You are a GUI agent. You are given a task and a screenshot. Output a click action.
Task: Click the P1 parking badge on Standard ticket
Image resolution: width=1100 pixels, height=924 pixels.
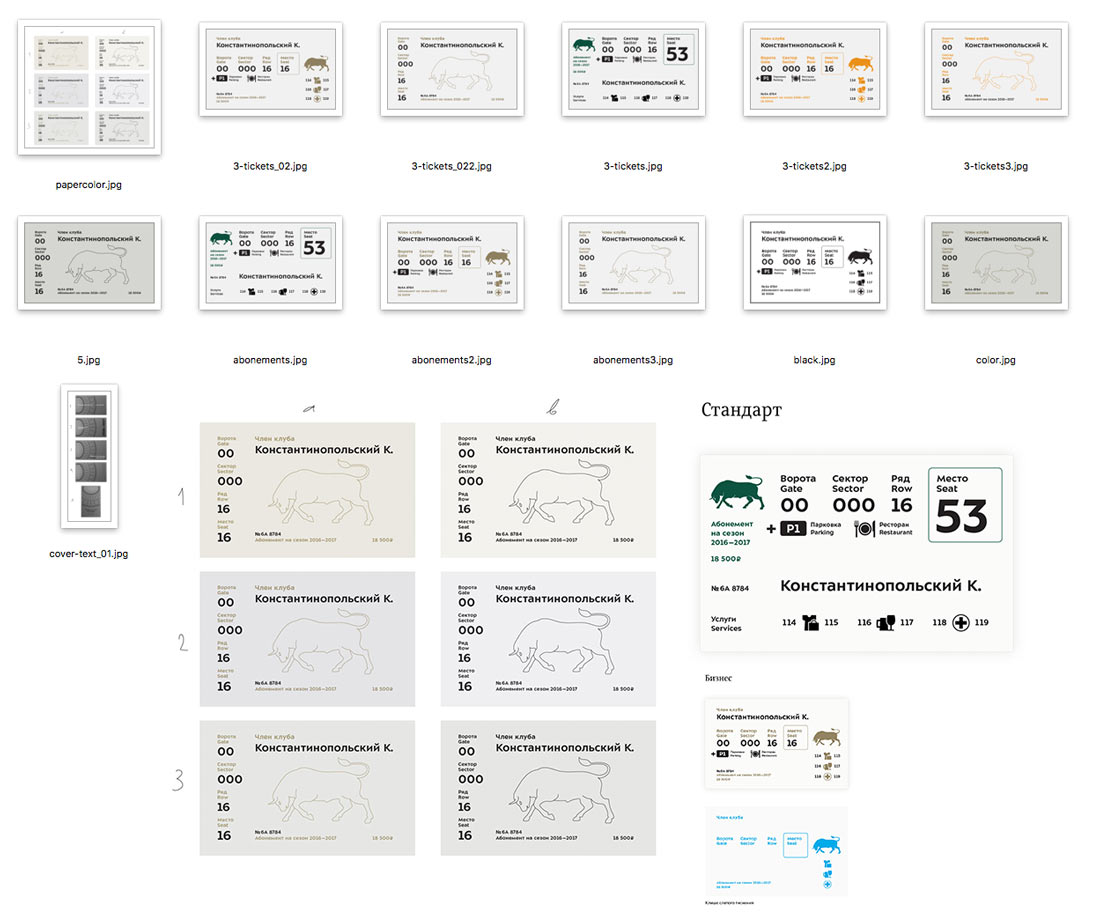[x=793, y=529]
